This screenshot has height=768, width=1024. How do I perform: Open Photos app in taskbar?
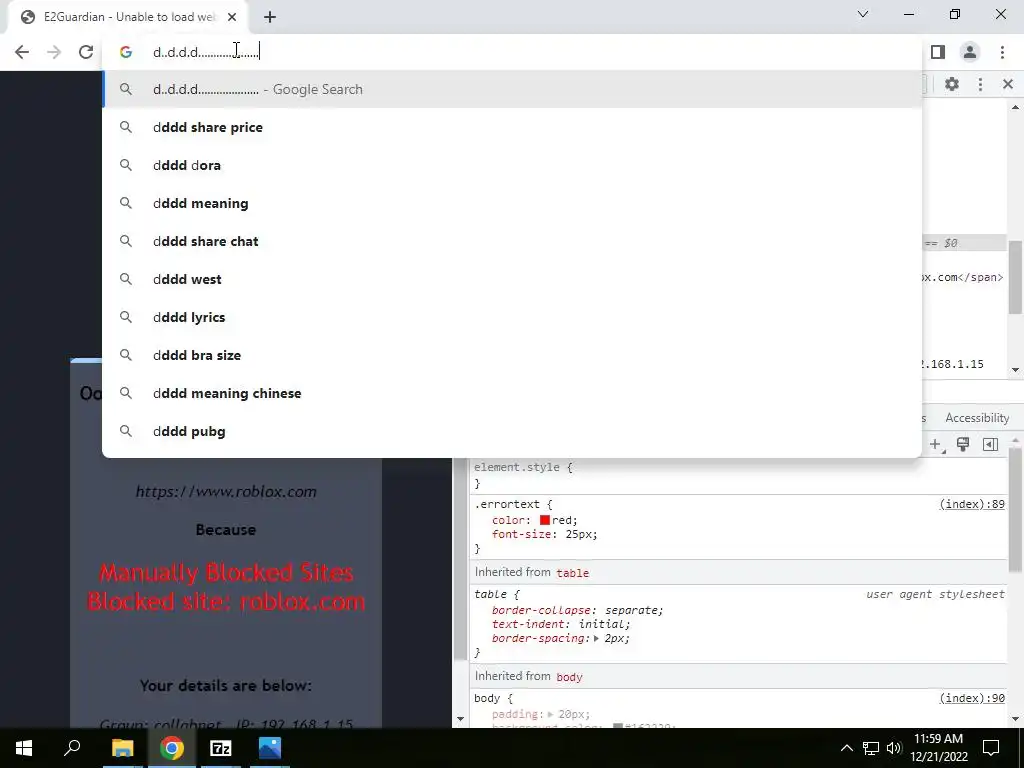[270, 748]
